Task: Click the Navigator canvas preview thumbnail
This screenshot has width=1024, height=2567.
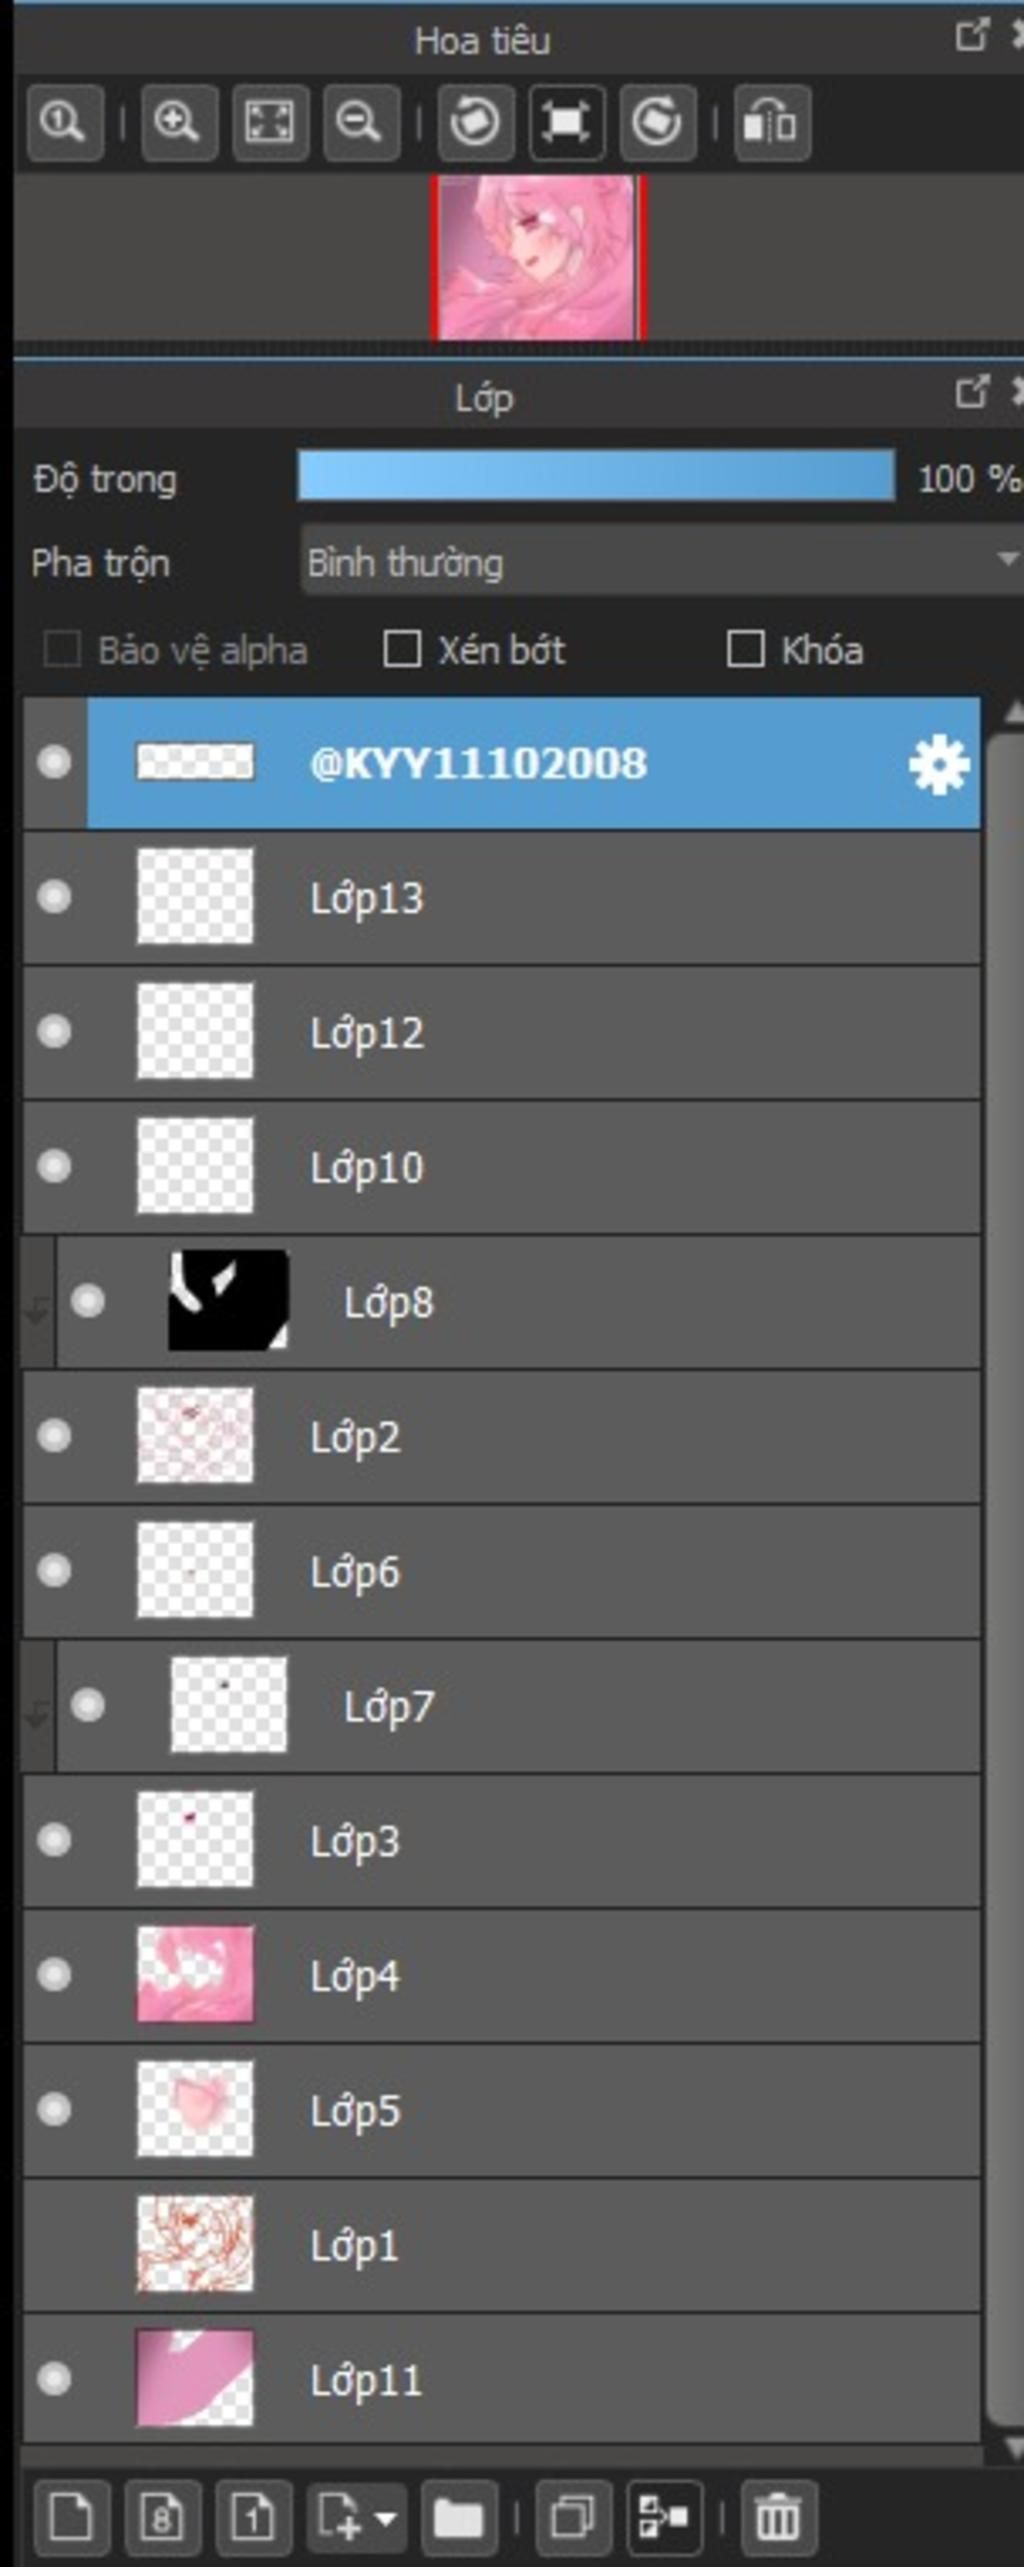Action: (538, 257)
